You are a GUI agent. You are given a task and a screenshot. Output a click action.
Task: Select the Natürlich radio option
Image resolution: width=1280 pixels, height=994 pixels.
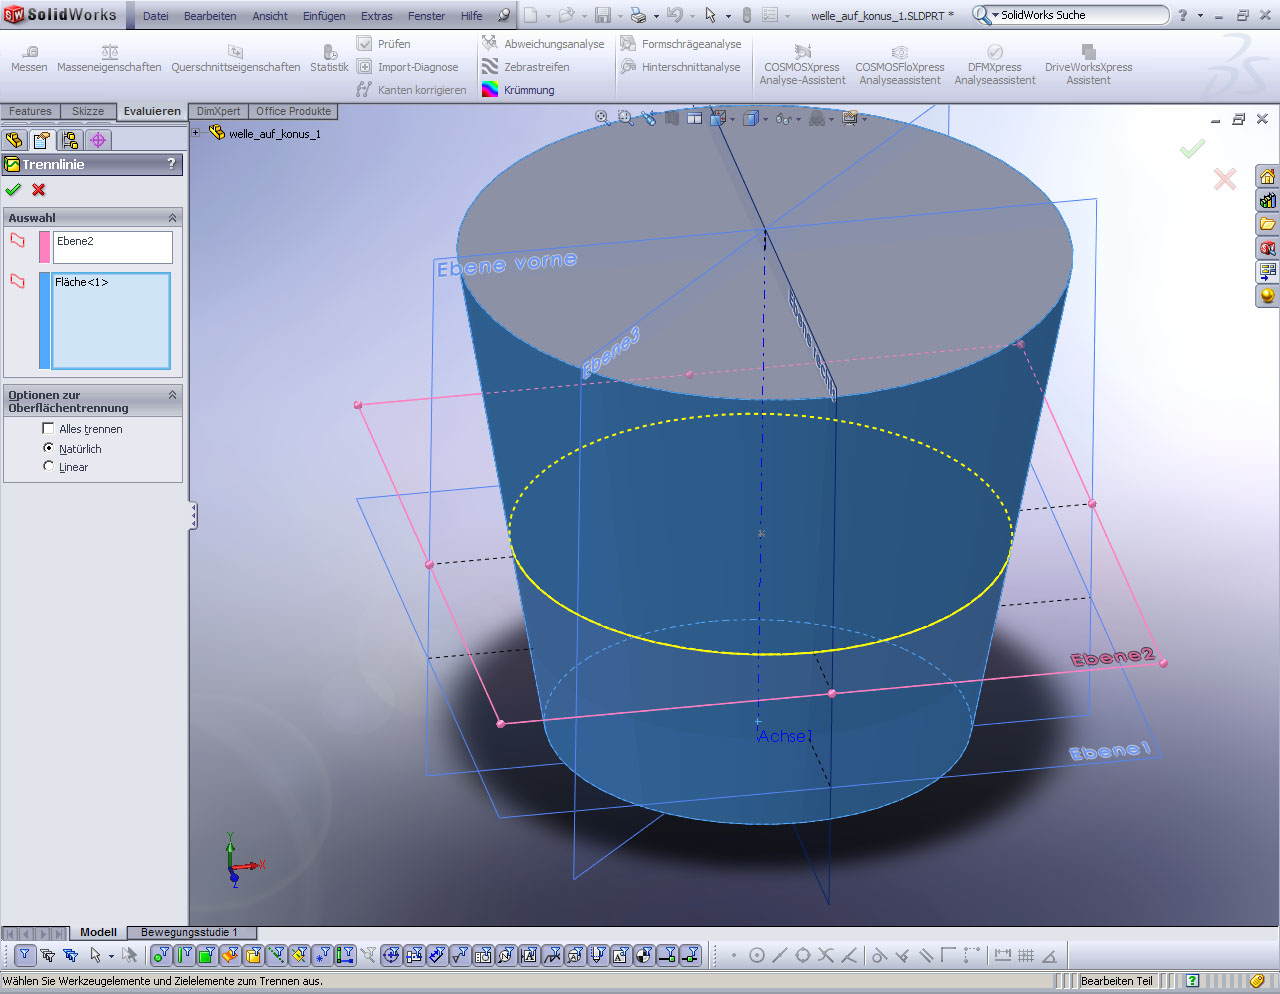pyautogui.click(x=48, y=448)
